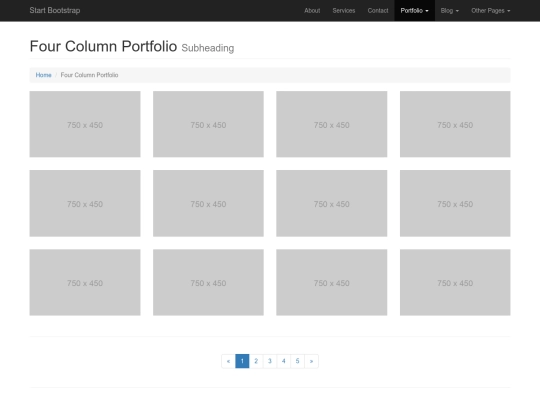This screenshot has width=540, height=405.
Task: Open Services in the navbar
Action: (x=344, y=11)
